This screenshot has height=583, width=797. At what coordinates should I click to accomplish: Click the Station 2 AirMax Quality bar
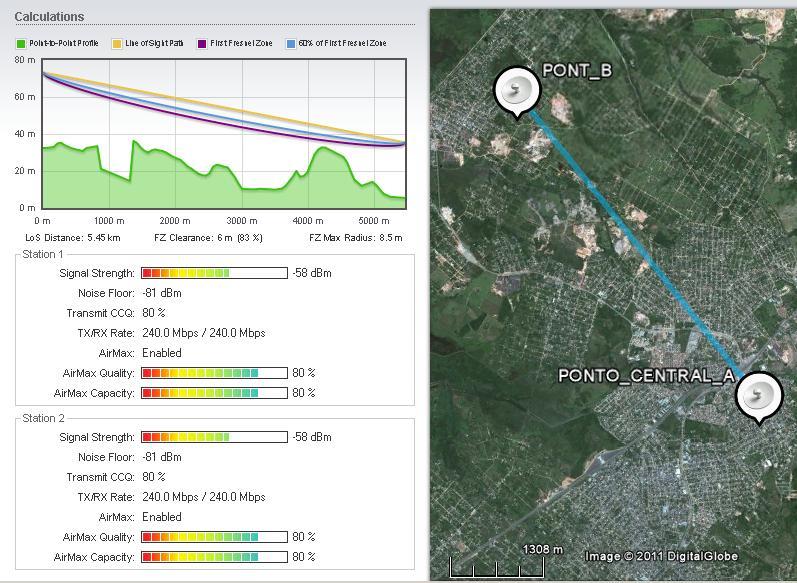tap(214, 537)
